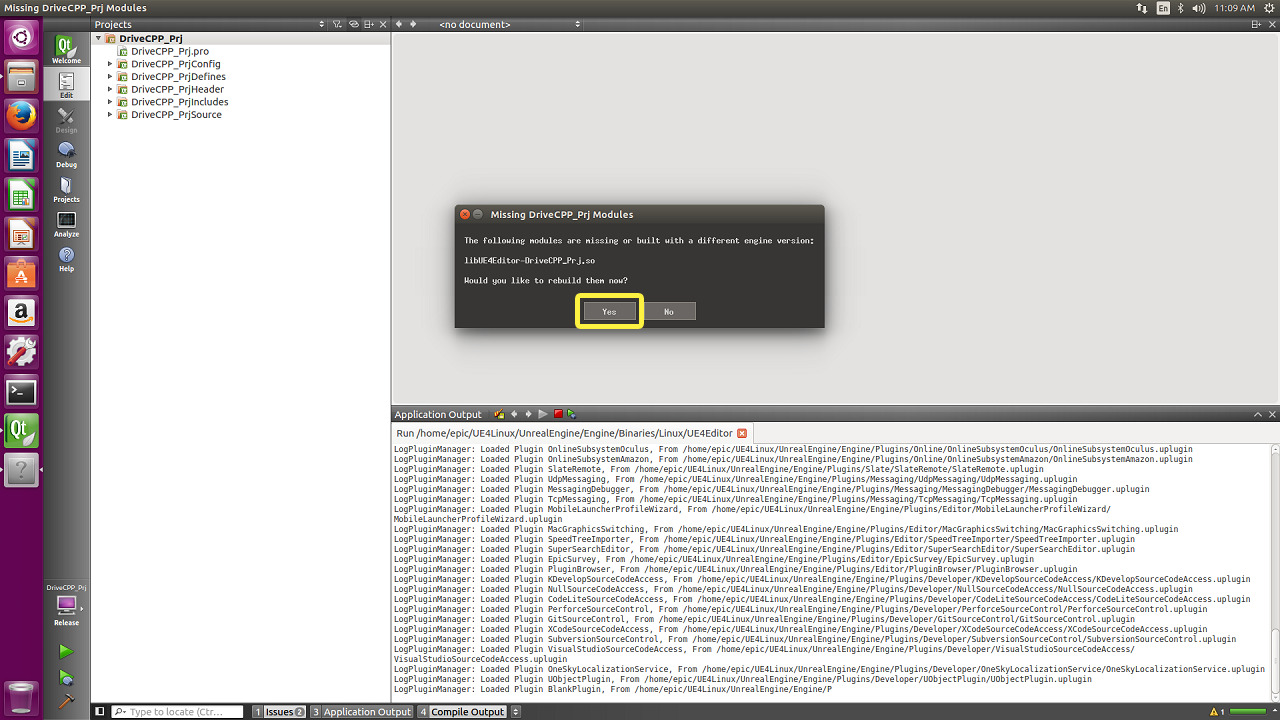Open the Welcome mode in Qt Creator

(66, 49)
